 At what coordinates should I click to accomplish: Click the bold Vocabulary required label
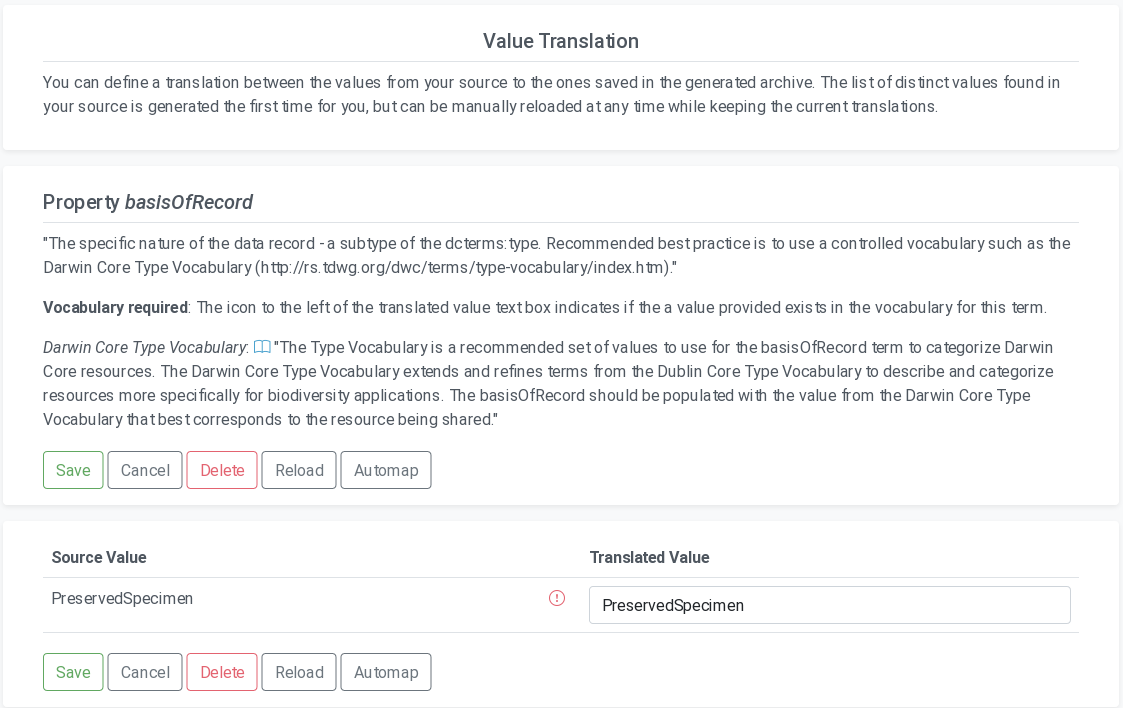[x=115, y=308]
